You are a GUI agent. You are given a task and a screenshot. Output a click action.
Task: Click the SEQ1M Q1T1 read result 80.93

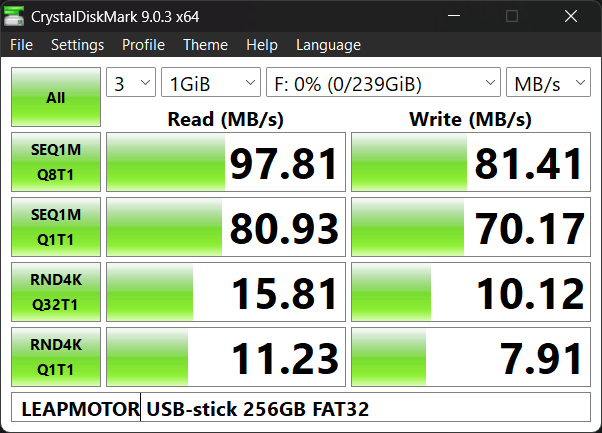point(226,227)
